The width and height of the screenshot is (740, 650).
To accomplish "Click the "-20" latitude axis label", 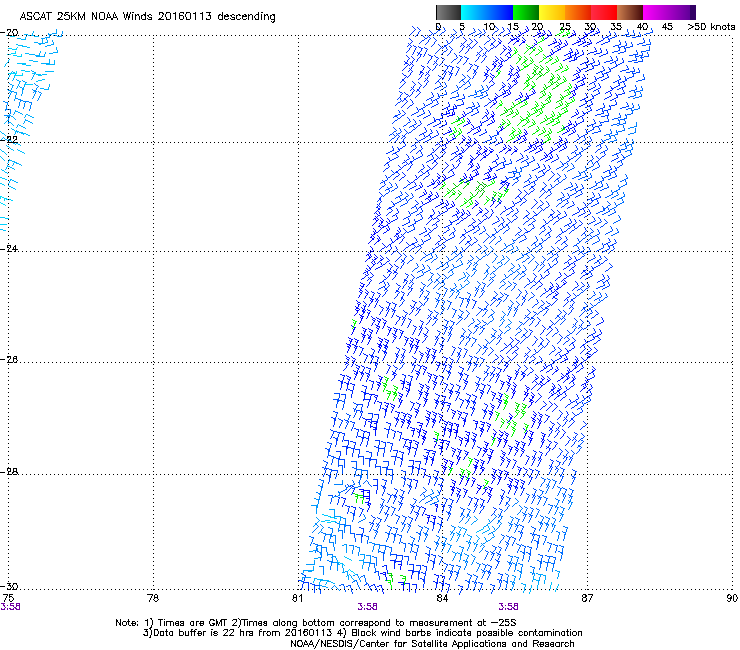I will [10, 33].
